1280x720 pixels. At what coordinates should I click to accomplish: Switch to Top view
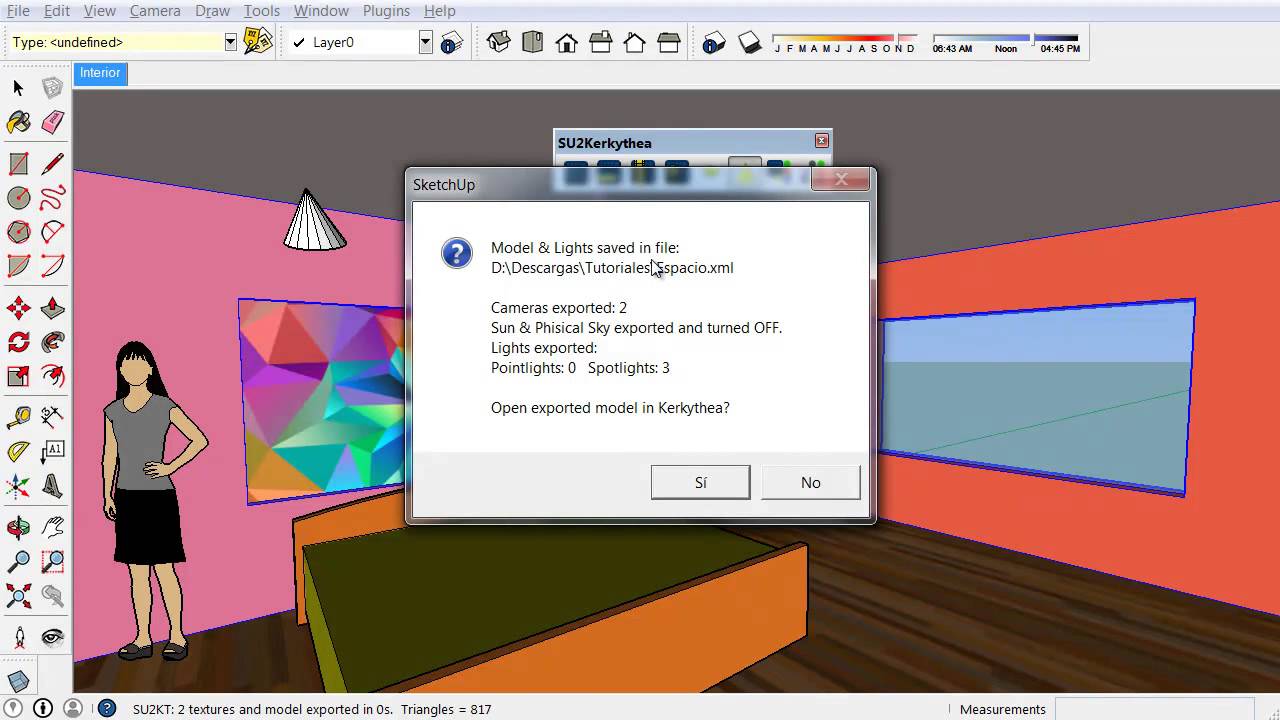[x=533, y=42]
